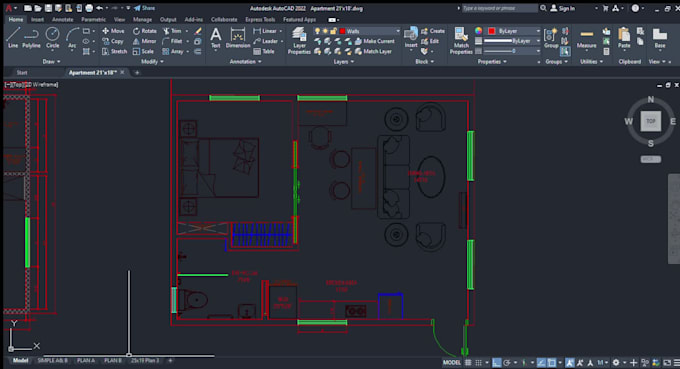
Task: Expand the Layers panel
Action: pyautogui.click(x=343, y=62)
